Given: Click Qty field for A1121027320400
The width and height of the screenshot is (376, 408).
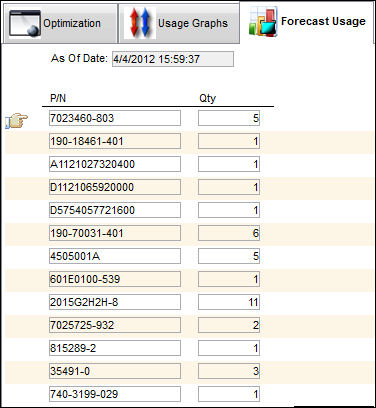Looking at the screenshot, I should [229, 164].
